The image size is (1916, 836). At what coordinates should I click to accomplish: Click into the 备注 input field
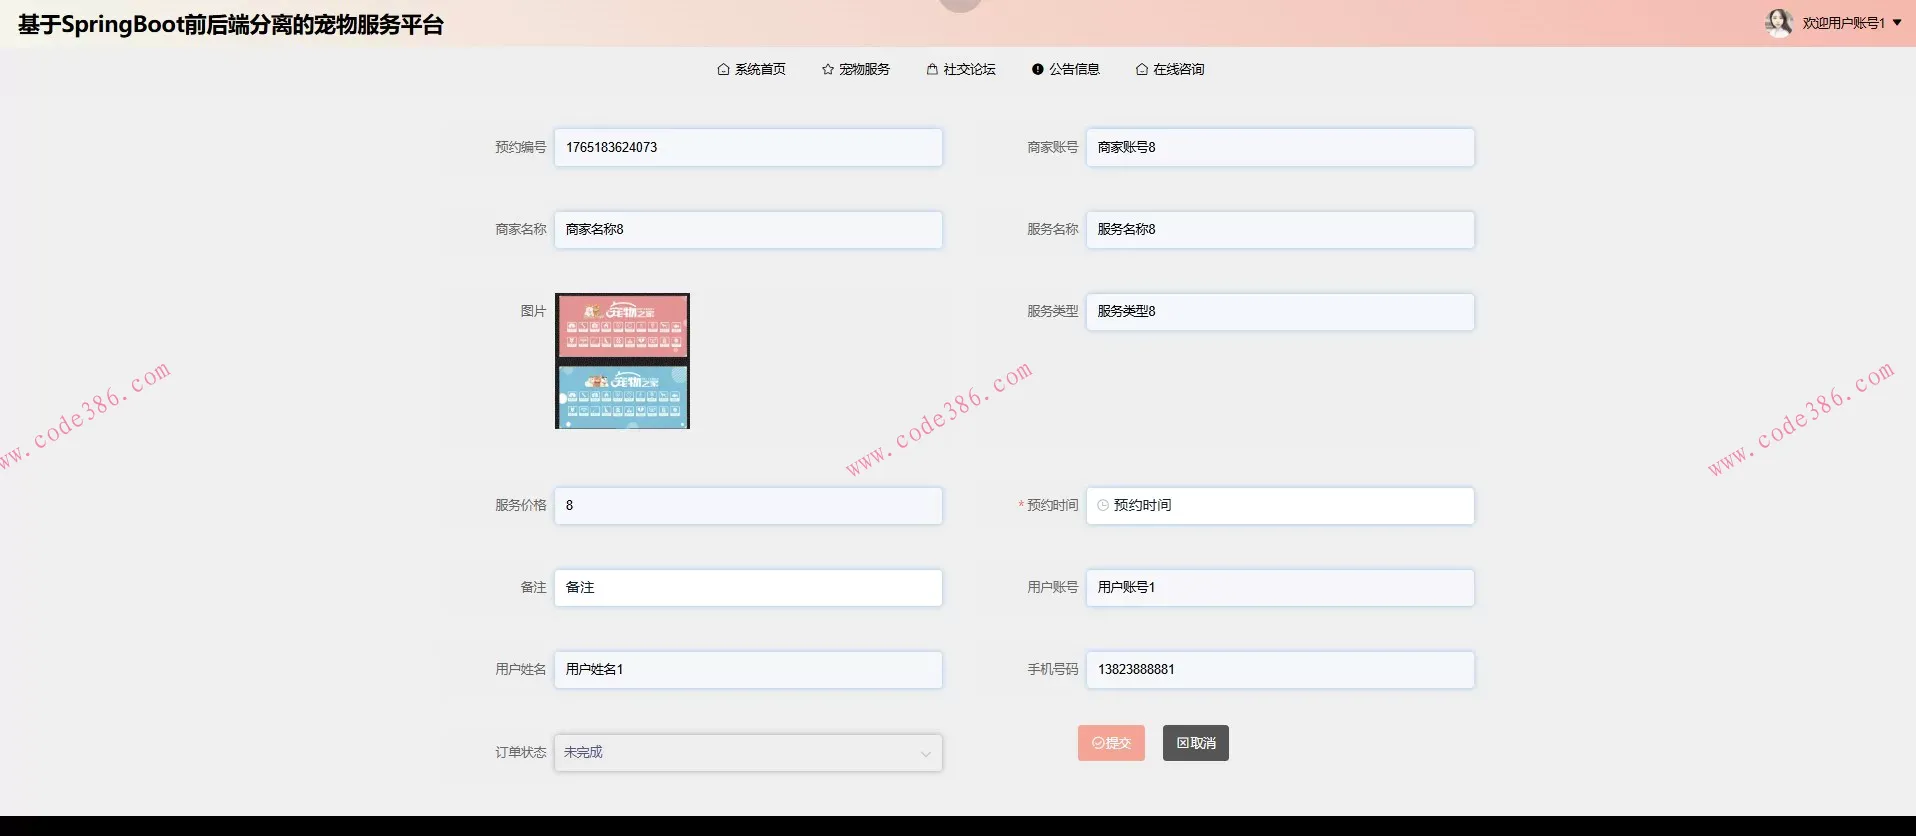(x=748, y=587)
